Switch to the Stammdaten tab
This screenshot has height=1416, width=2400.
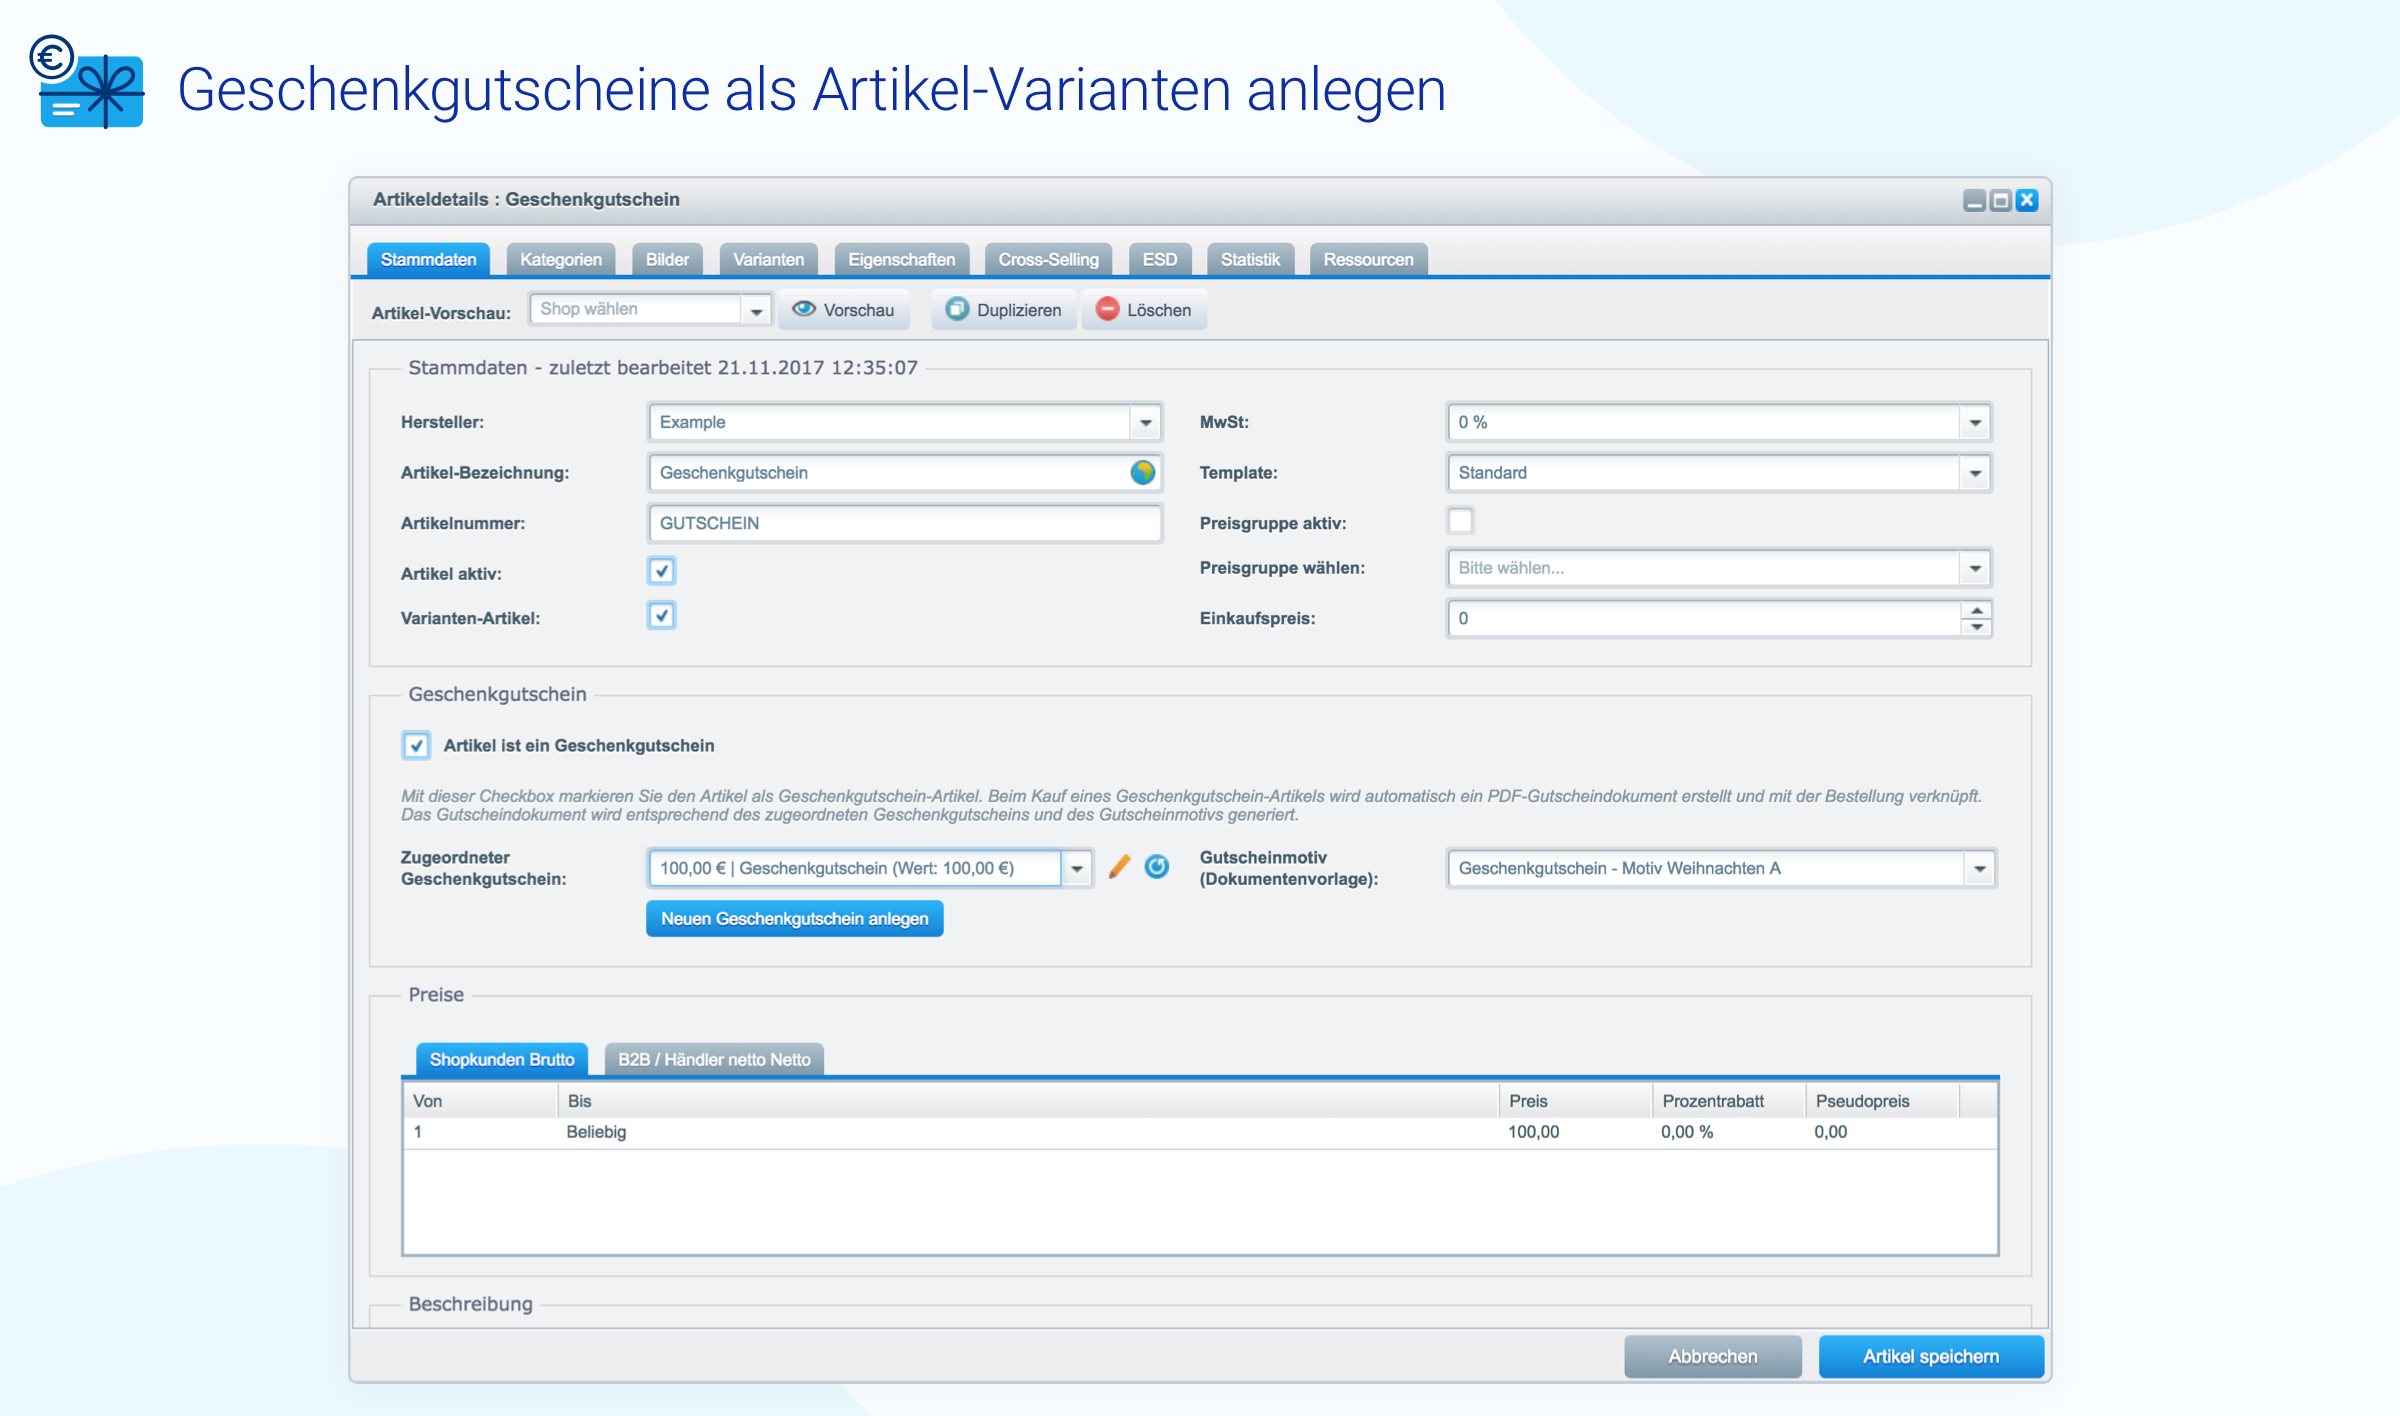[x=428, y=259]
